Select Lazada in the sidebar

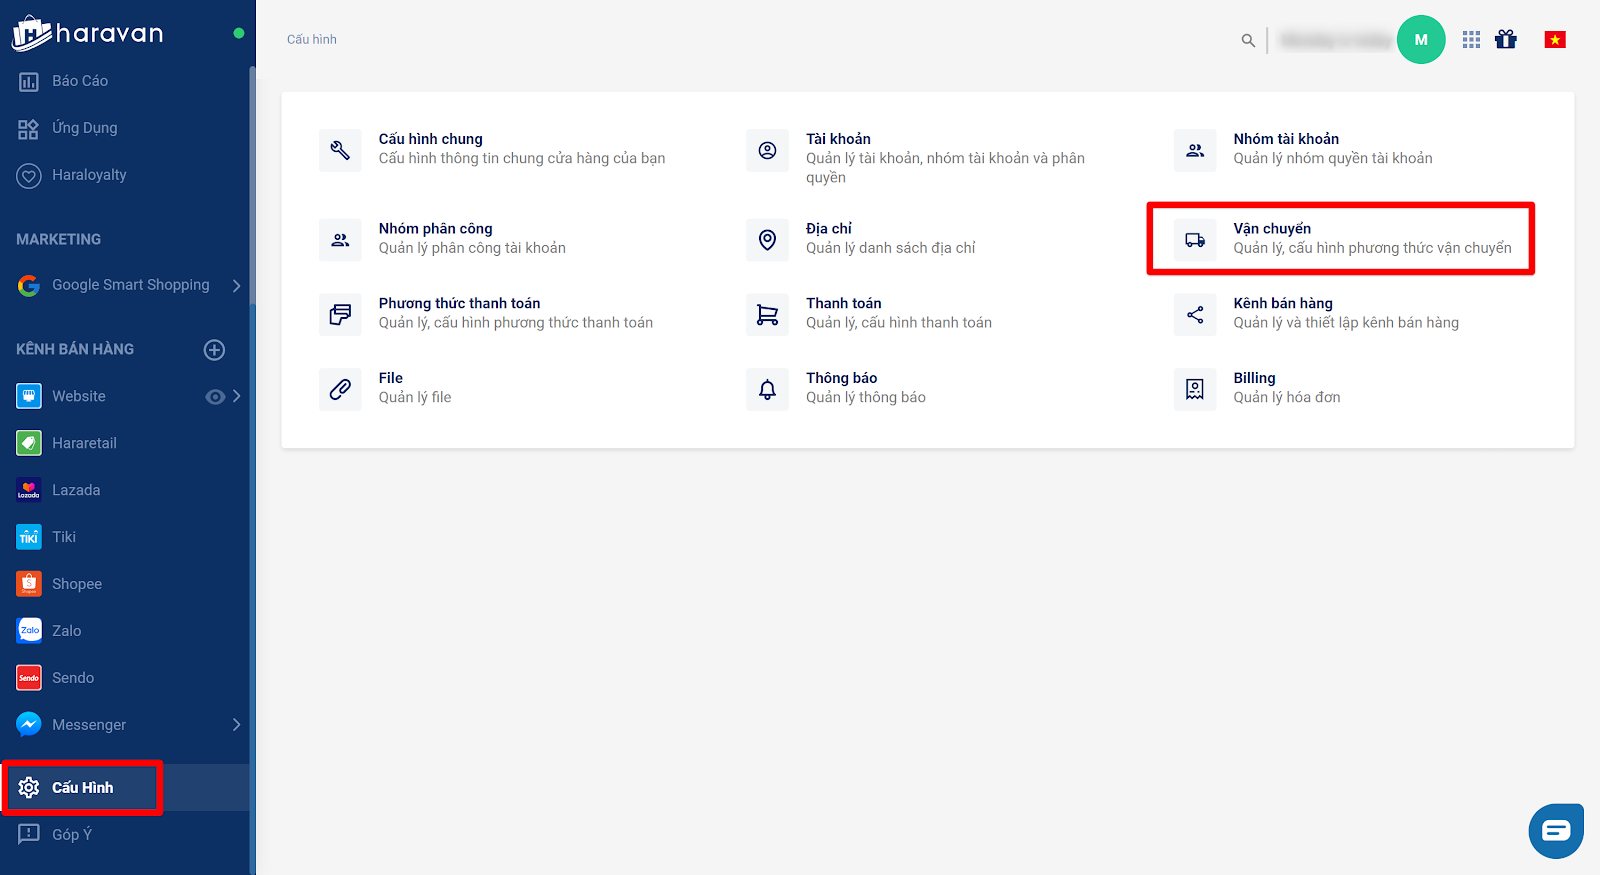click(x=125, y=490)
